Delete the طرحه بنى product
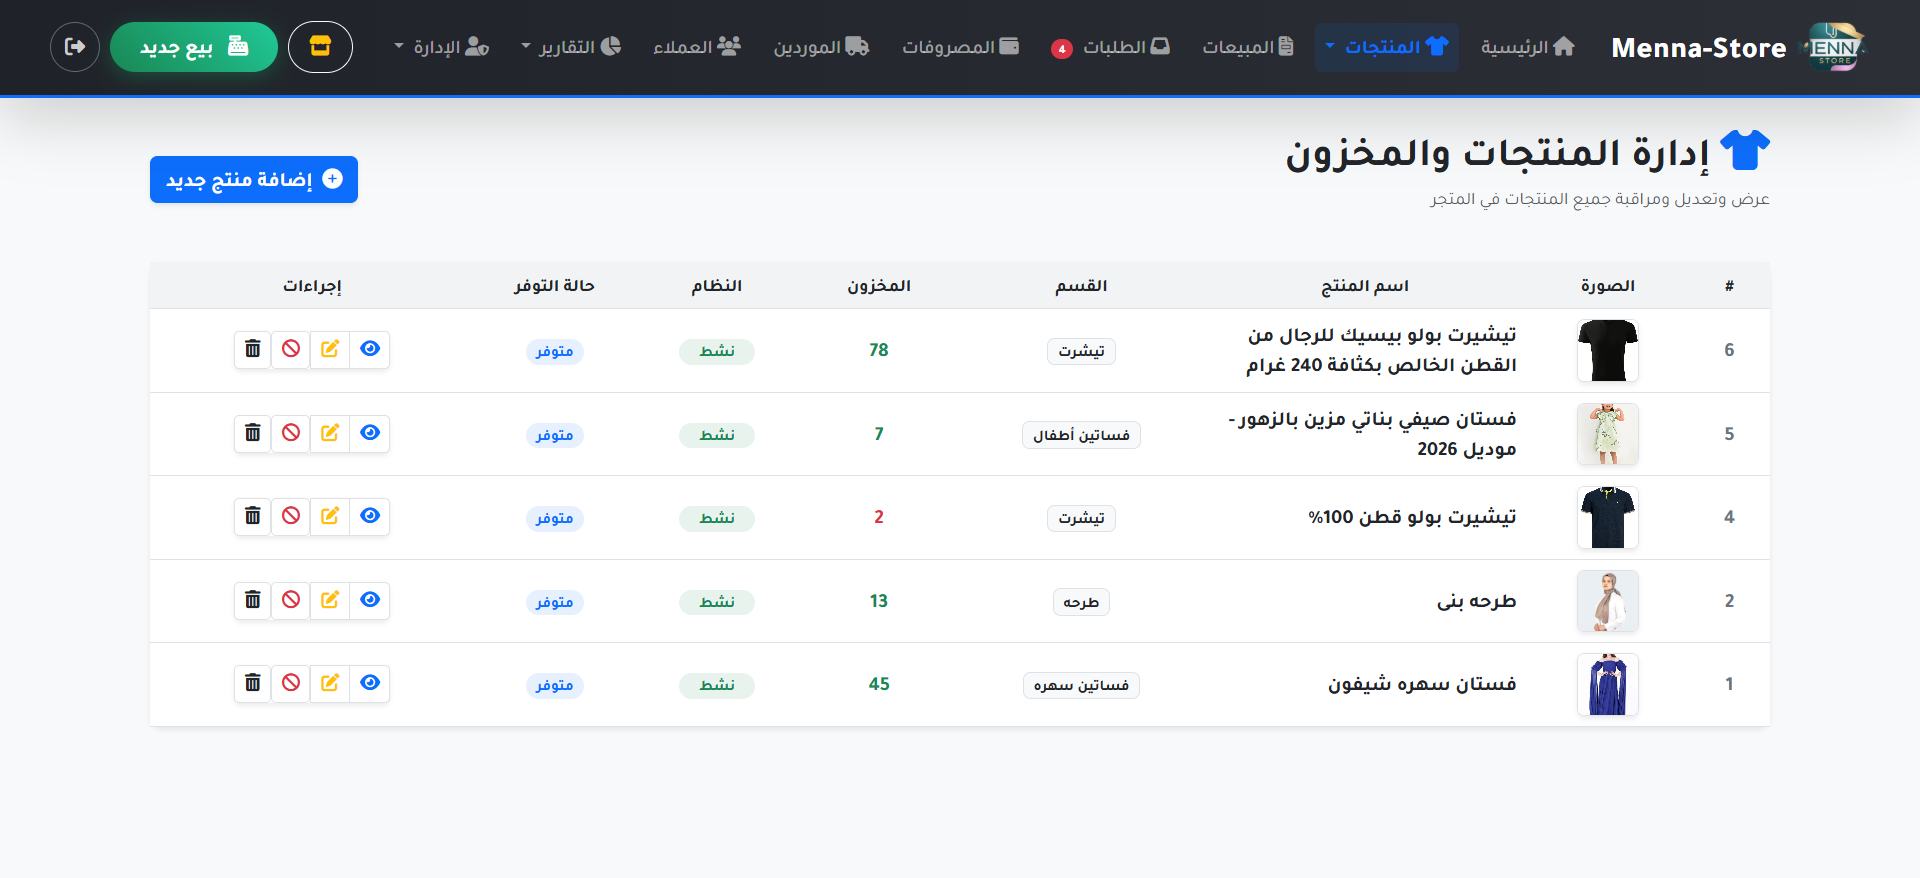 click(253, 600)
